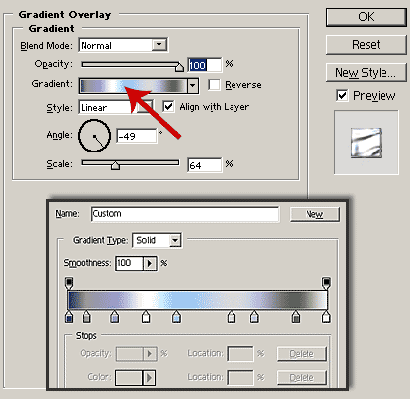Click the style preview thumbnail

[x=366, y=143]
